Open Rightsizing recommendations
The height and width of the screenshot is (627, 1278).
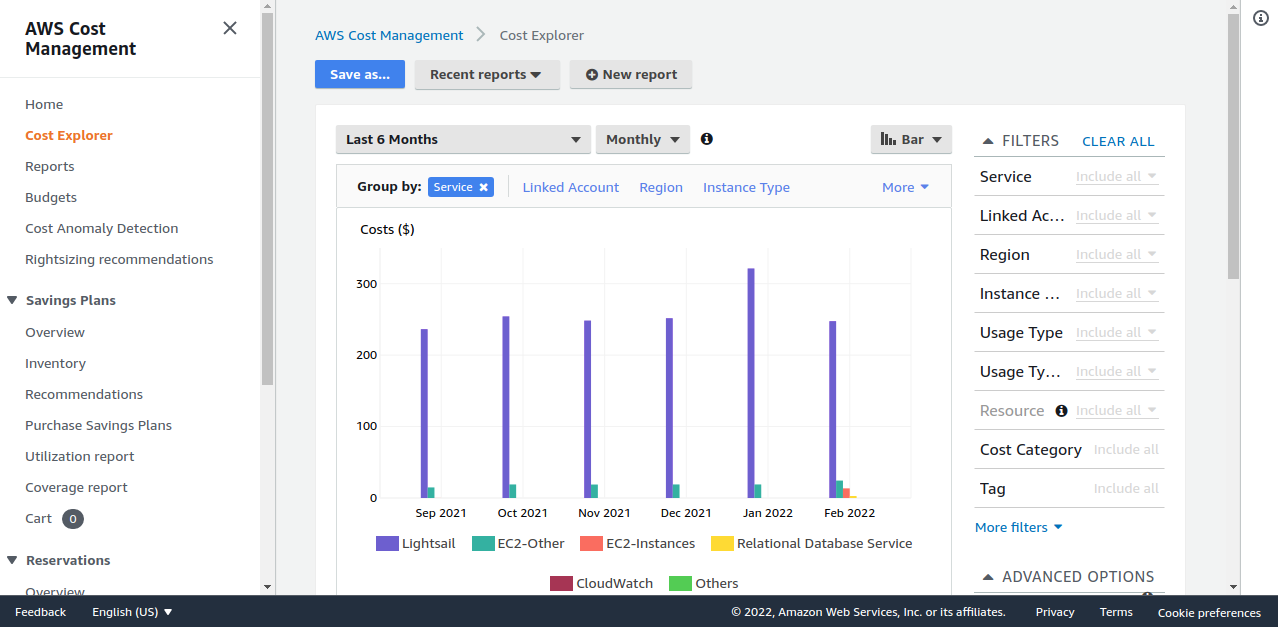(x=119, y=259)
